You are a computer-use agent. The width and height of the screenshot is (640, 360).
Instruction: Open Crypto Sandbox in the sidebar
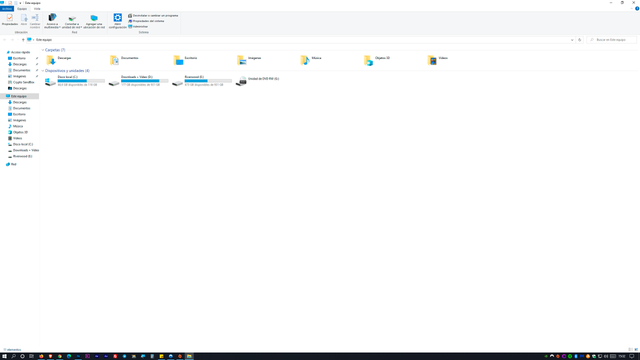tap(20, 82)
